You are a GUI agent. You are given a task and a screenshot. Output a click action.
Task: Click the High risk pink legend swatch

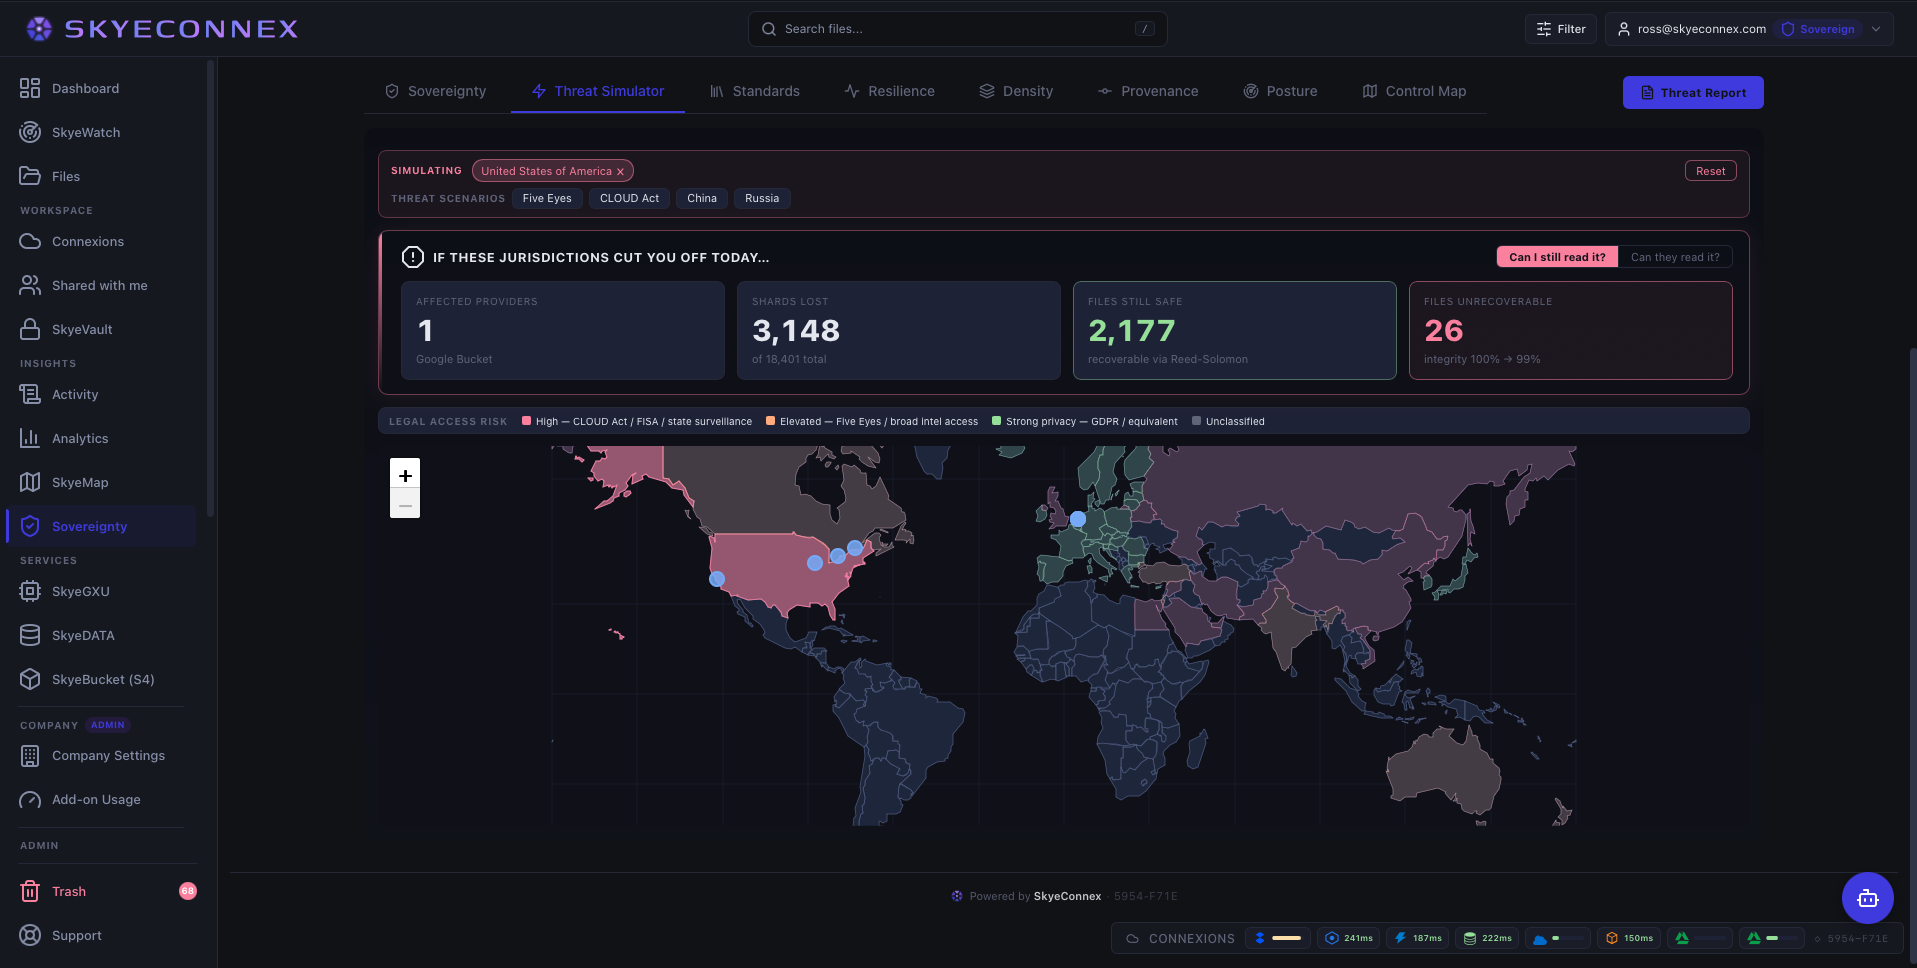click(x=526, y=421)
